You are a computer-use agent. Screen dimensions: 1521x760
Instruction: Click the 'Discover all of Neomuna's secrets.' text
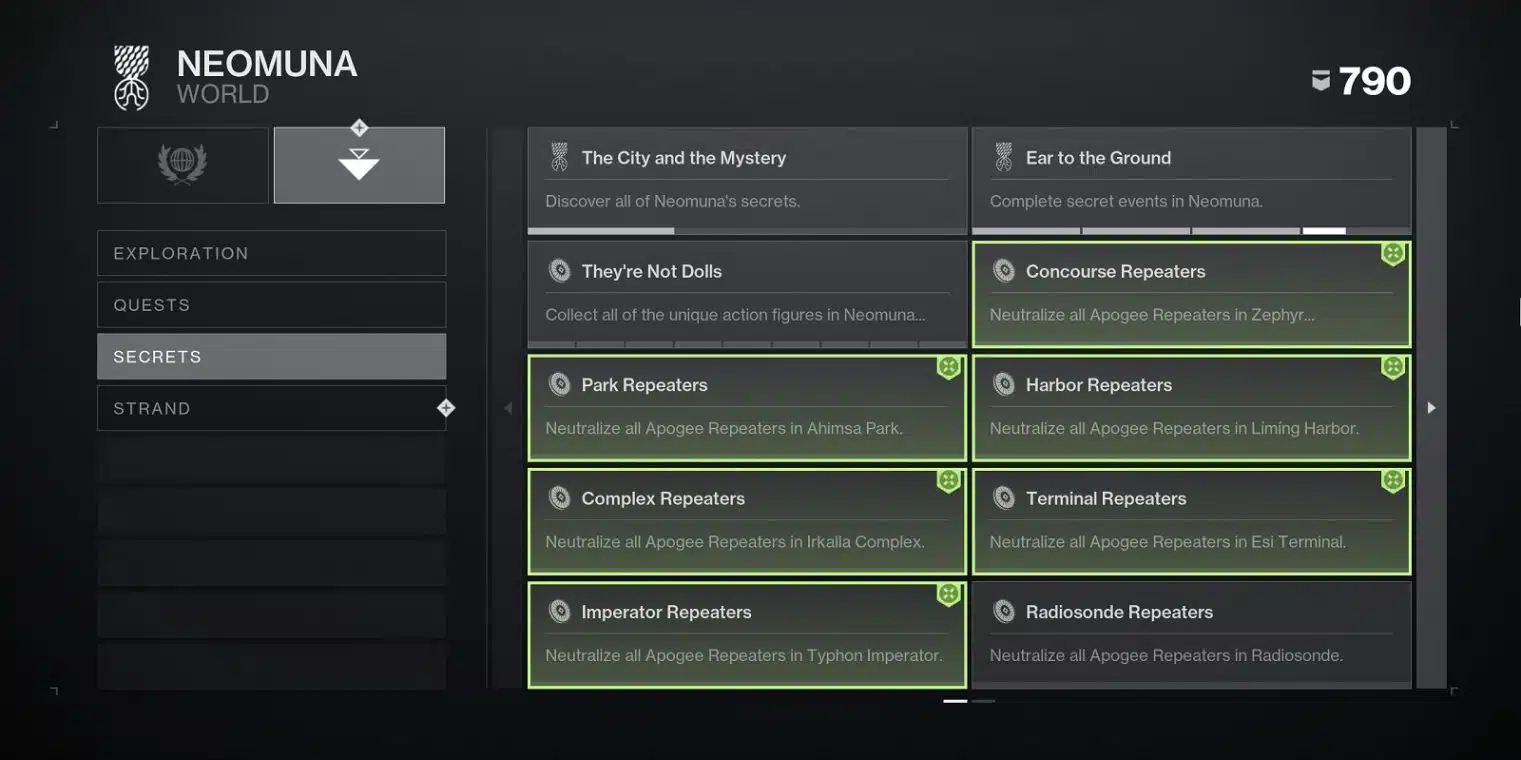(672, 201)
